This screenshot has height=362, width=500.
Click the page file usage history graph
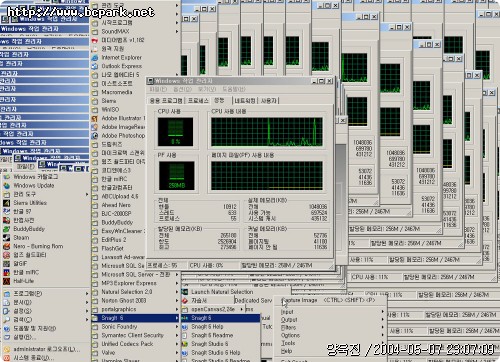(x=267, y=176)
